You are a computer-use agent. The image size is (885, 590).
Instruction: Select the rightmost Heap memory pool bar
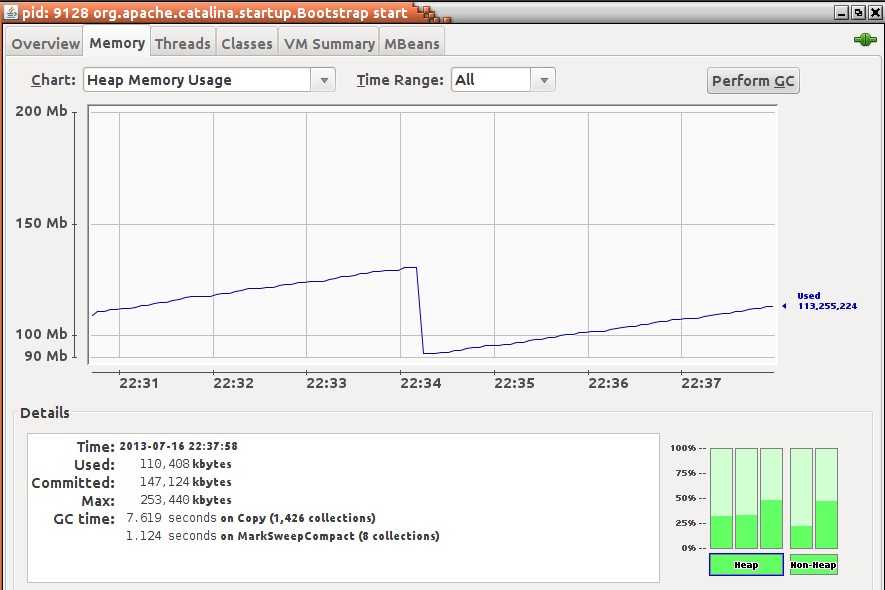pos(771,498)
